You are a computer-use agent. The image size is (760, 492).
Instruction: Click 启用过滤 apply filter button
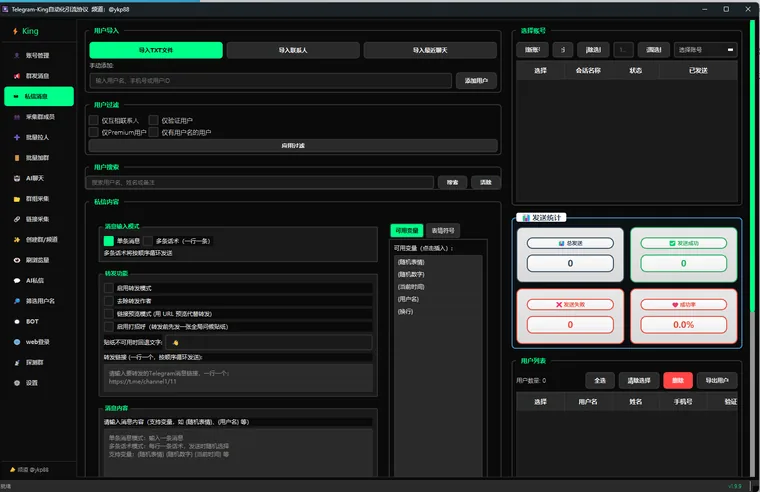[x=293, y=145]
